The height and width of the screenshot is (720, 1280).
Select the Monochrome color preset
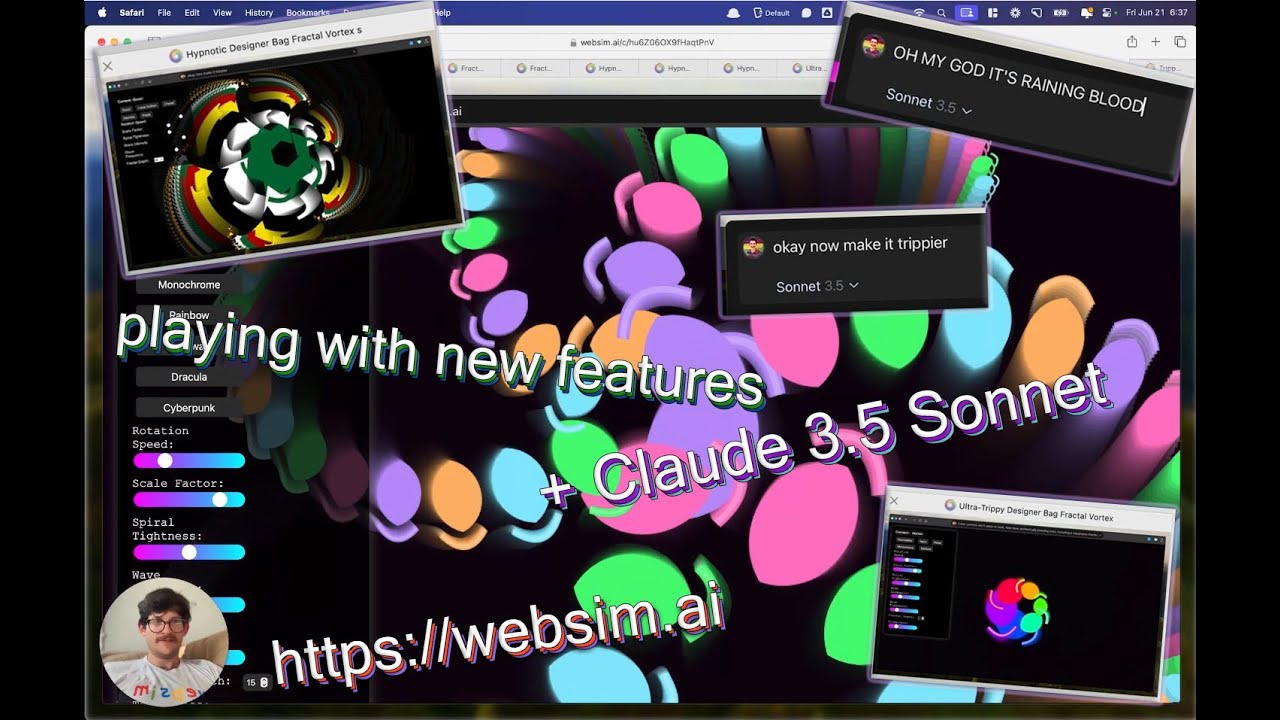189,285
